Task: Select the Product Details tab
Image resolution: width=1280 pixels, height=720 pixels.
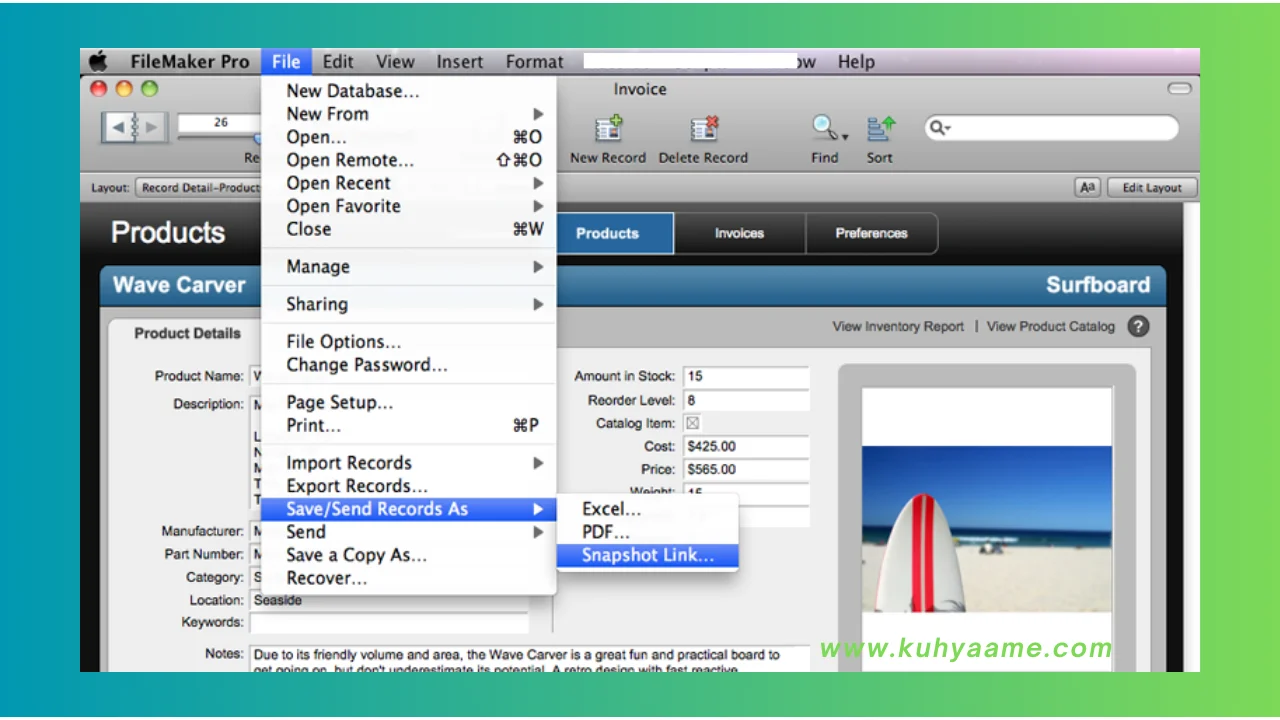Action: 188,334
